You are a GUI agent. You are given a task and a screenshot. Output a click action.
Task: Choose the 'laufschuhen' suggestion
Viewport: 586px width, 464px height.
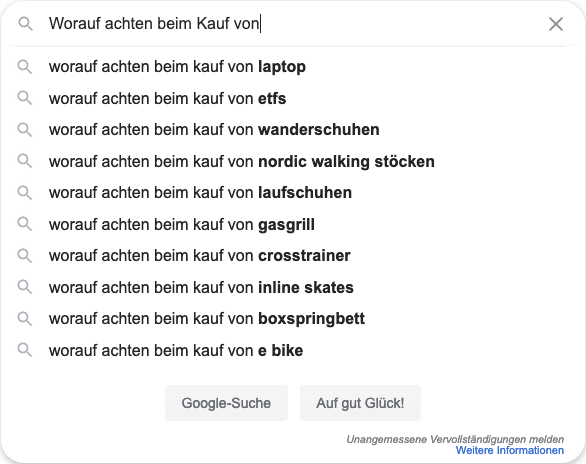pyautogui.click(x=290, y=193)
